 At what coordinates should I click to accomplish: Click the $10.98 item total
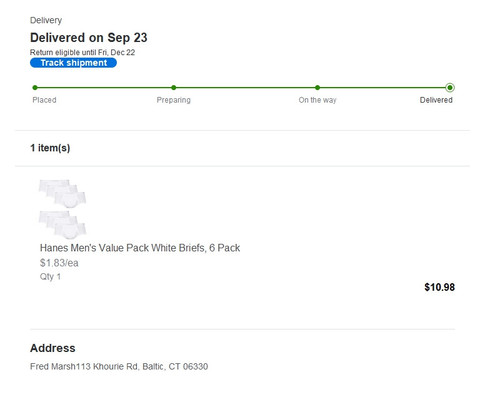tap(439, 287)
